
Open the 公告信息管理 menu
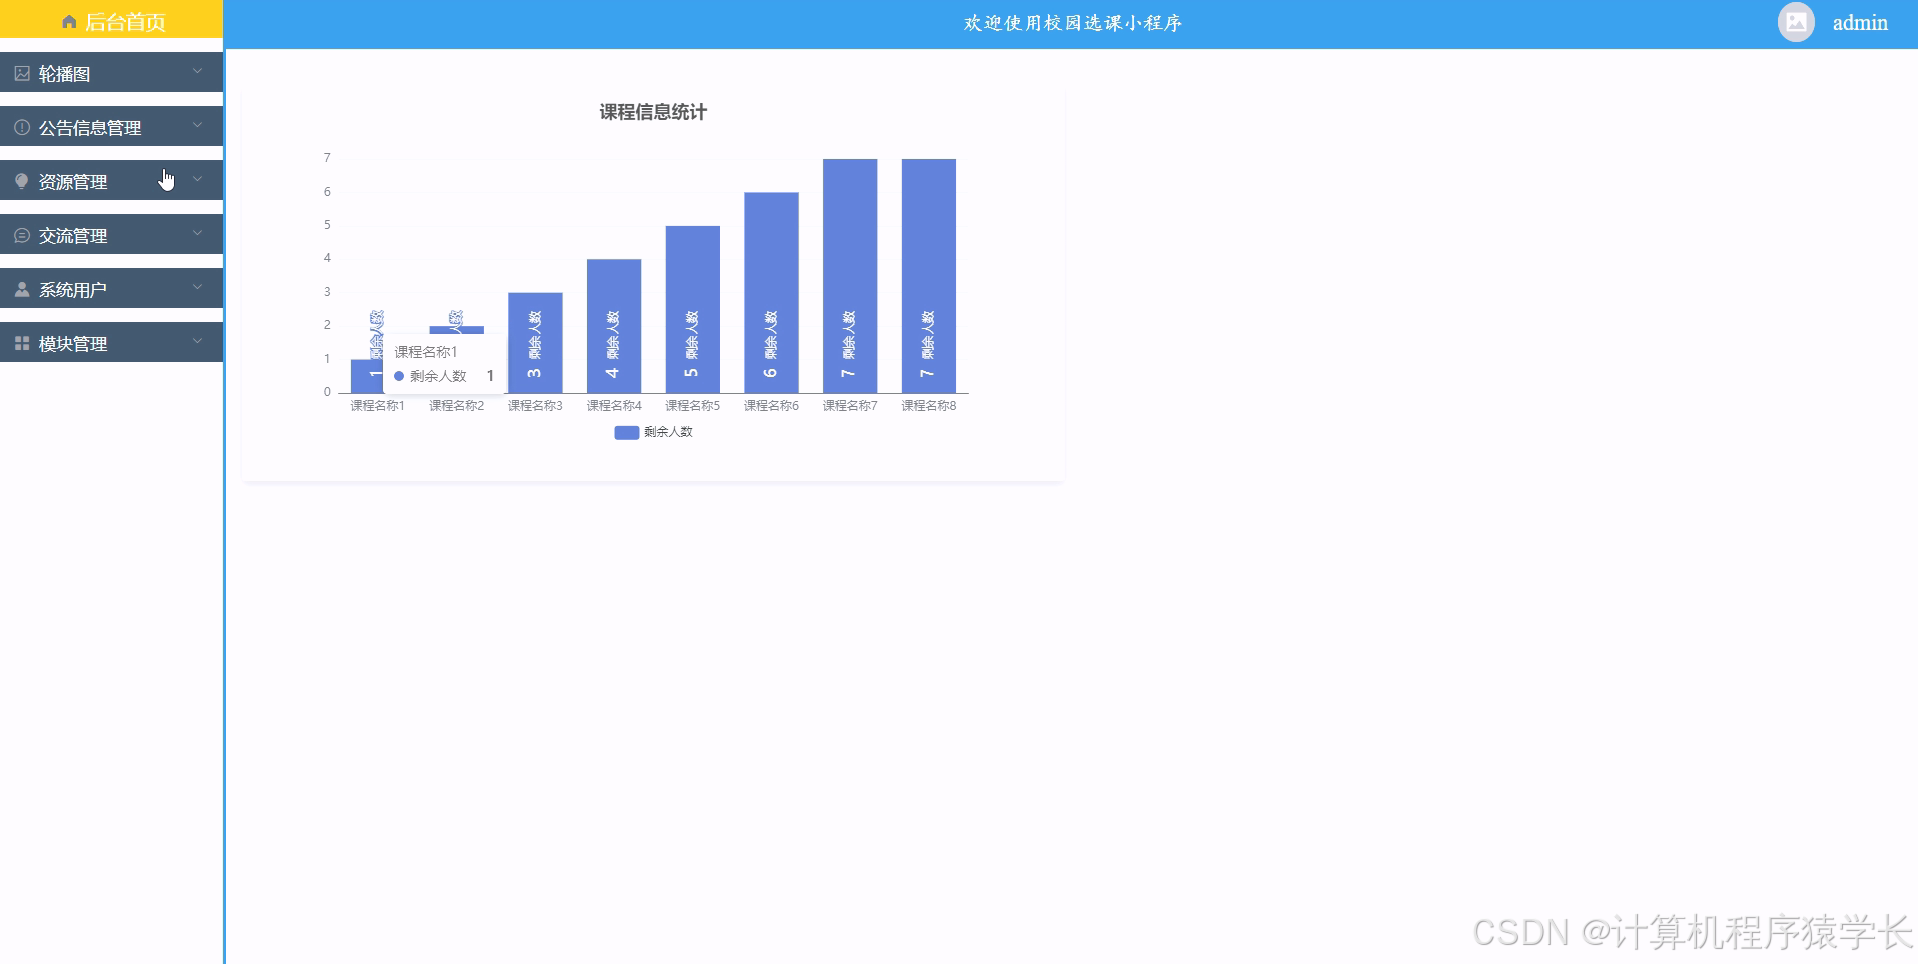(x=111, y=127)
